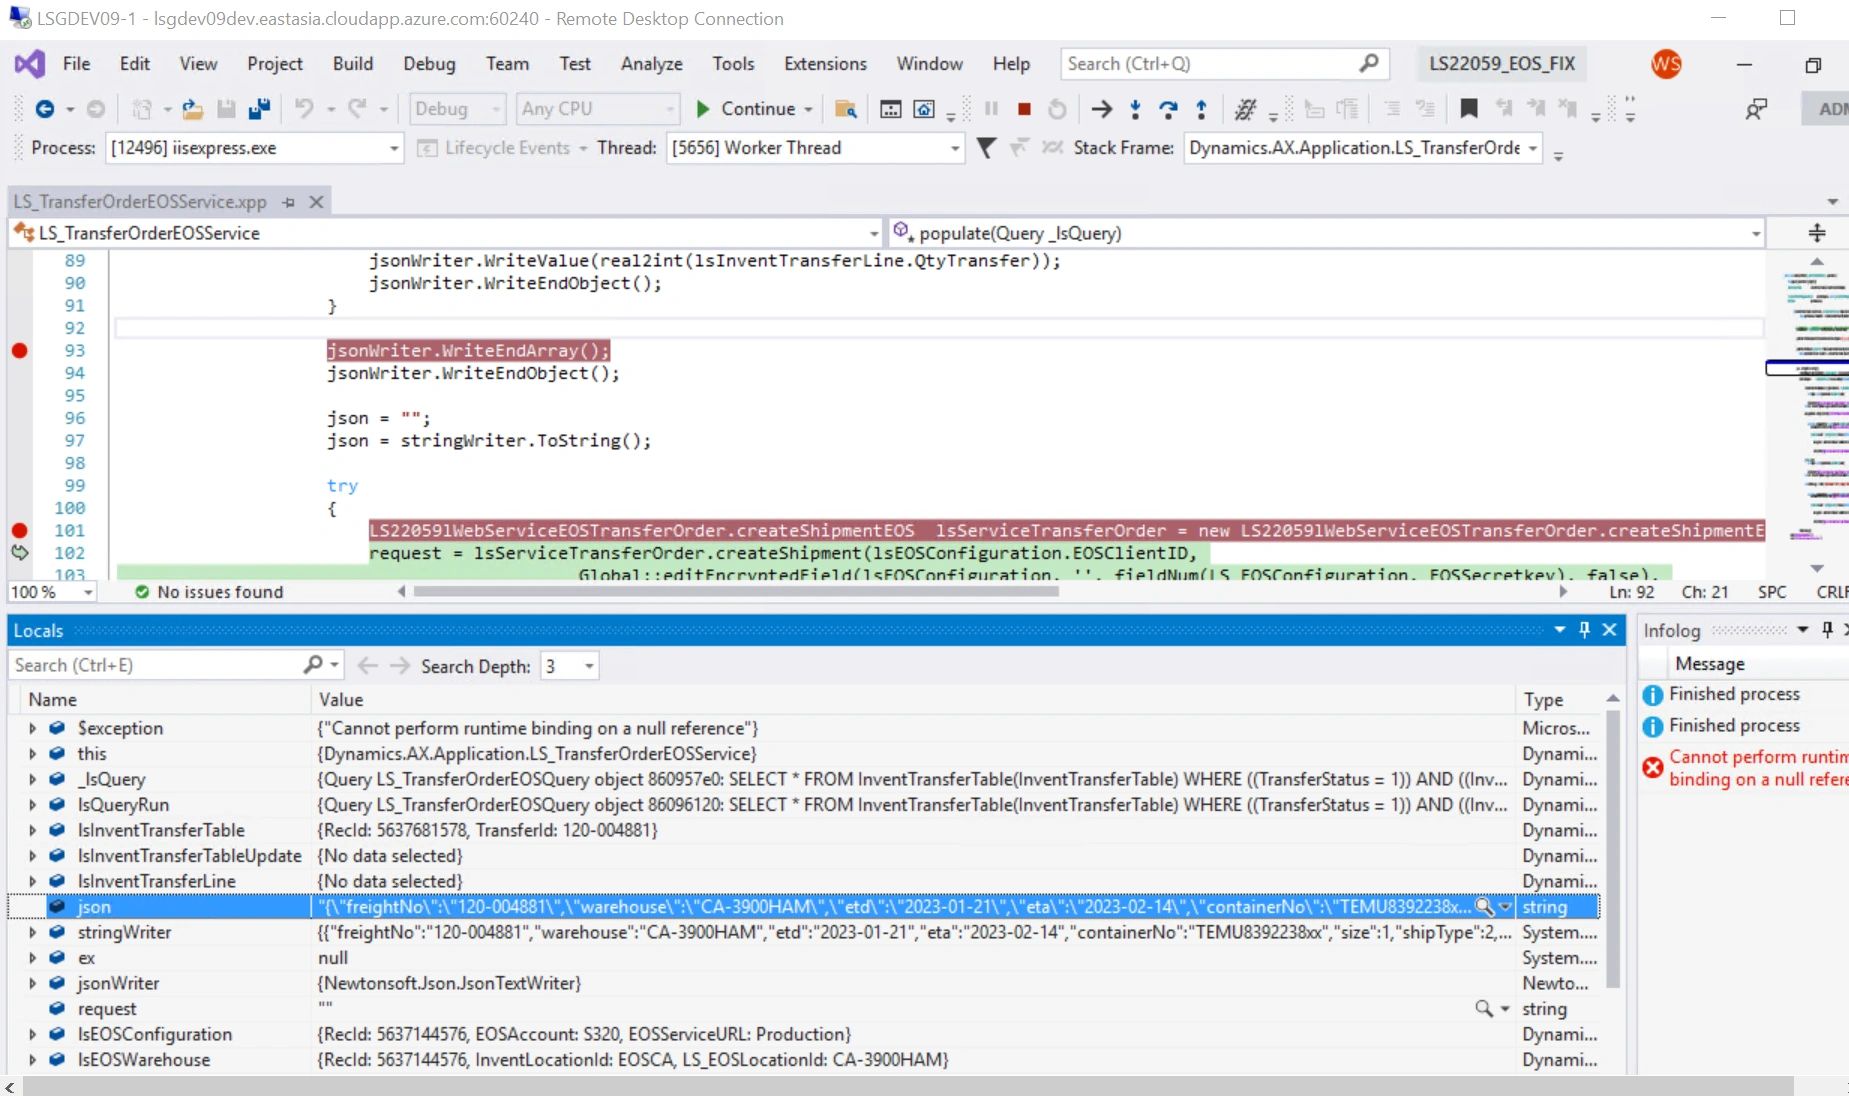Open the Debug menu
Screen dimensions: 1849x1096
pos(429,63)
